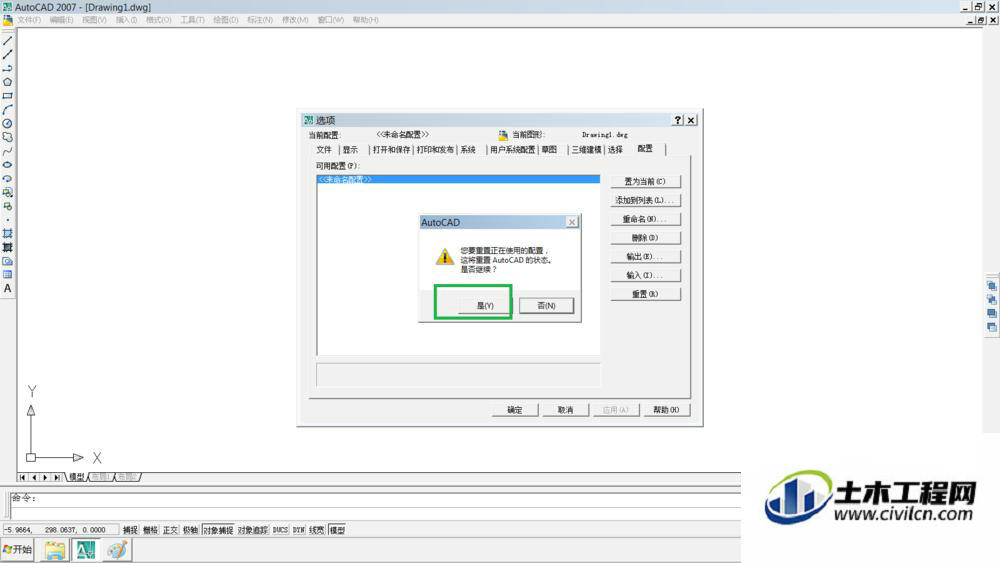The width and height of the screenshot is (1000, 563).
Task: Click the Insert Block tool
Action: (x=8, y=192)
